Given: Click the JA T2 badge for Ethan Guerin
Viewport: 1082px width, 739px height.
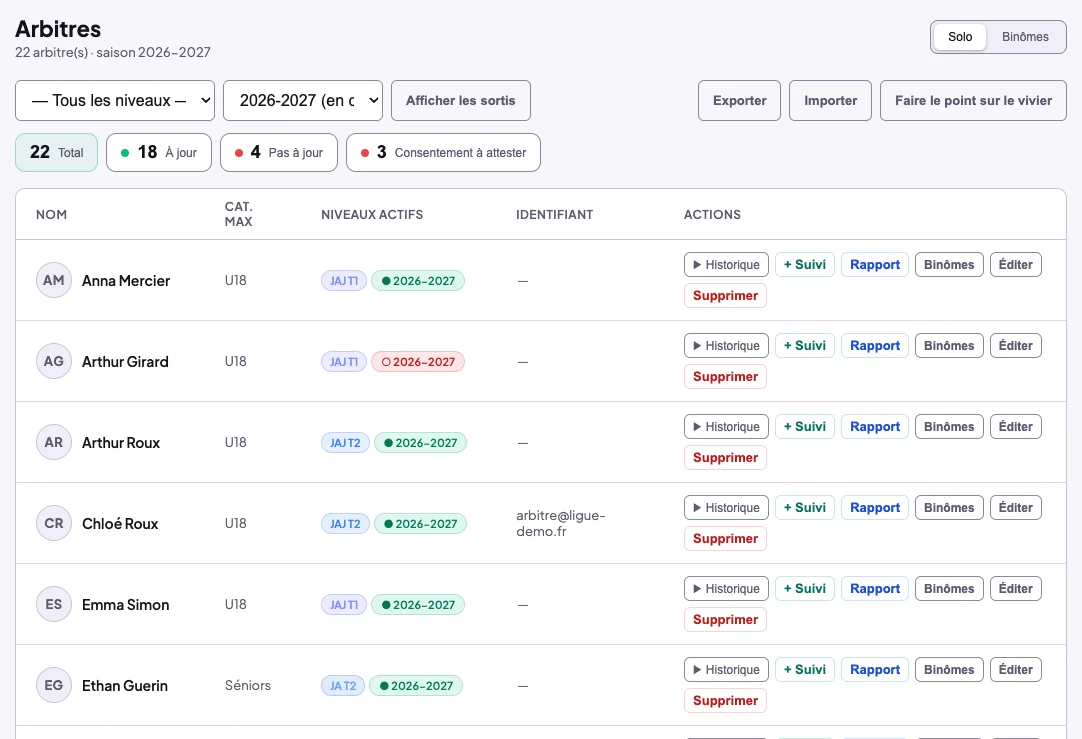Looking at the screenshot, I should coord(343,686).
